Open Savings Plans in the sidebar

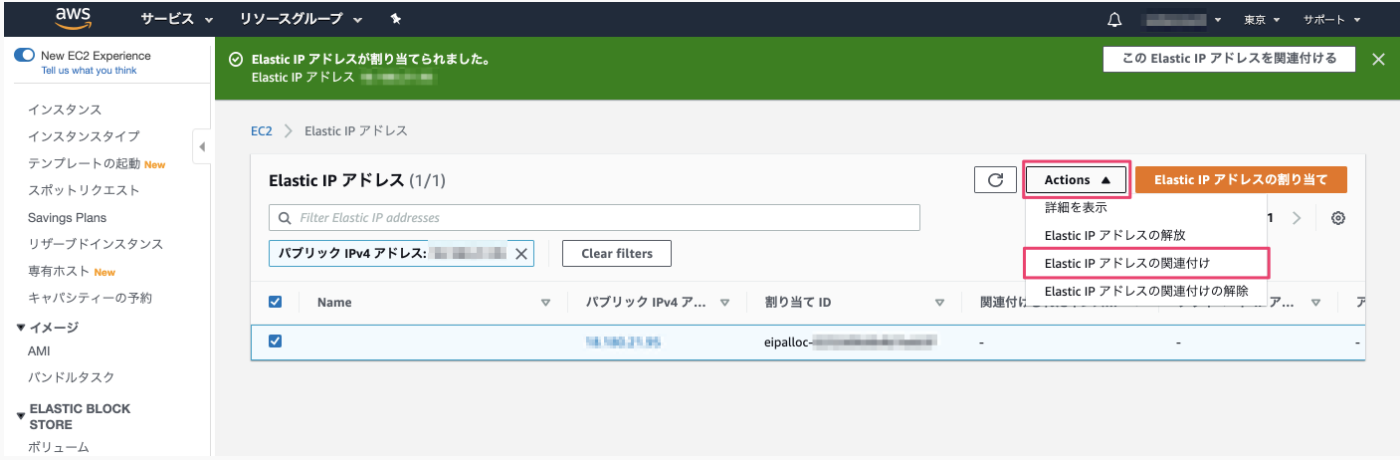67,217
